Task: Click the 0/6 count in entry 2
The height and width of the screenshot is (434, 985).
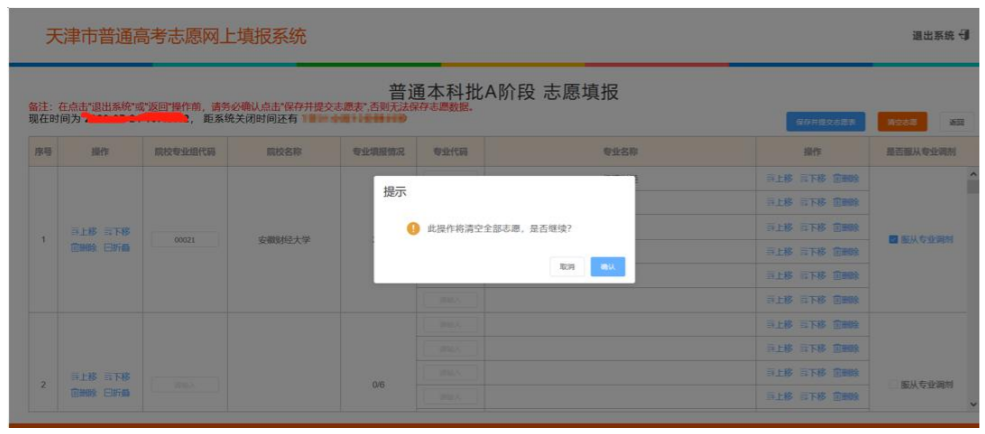Action: tap(378, 385)
